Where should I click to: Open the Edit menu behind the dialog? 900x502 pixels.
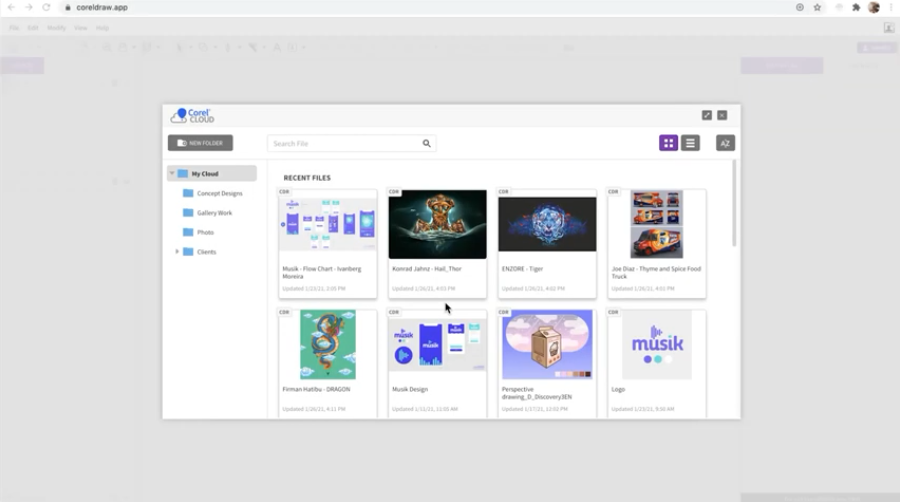tap(33, 28)
